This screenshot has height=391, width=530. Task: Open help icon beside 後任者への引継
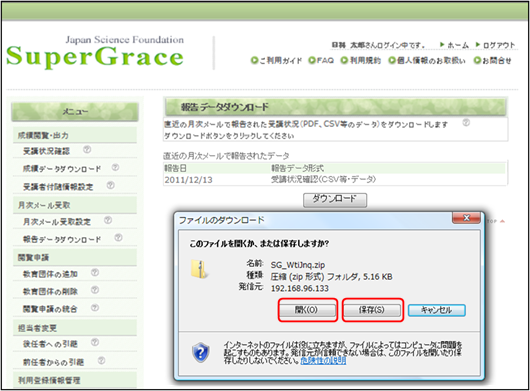[95, 342]
